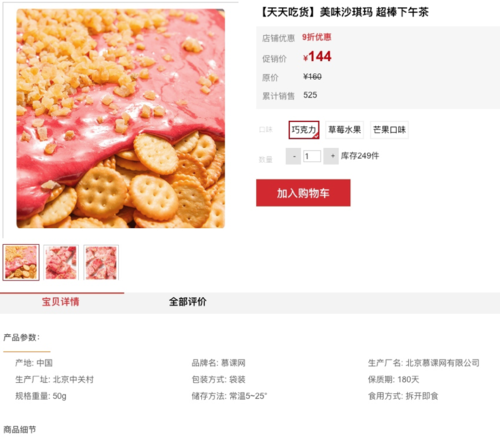Click the quantity input field
This screenshot has height=439, width=500.
pyautogui.click(x=312, y=156)
